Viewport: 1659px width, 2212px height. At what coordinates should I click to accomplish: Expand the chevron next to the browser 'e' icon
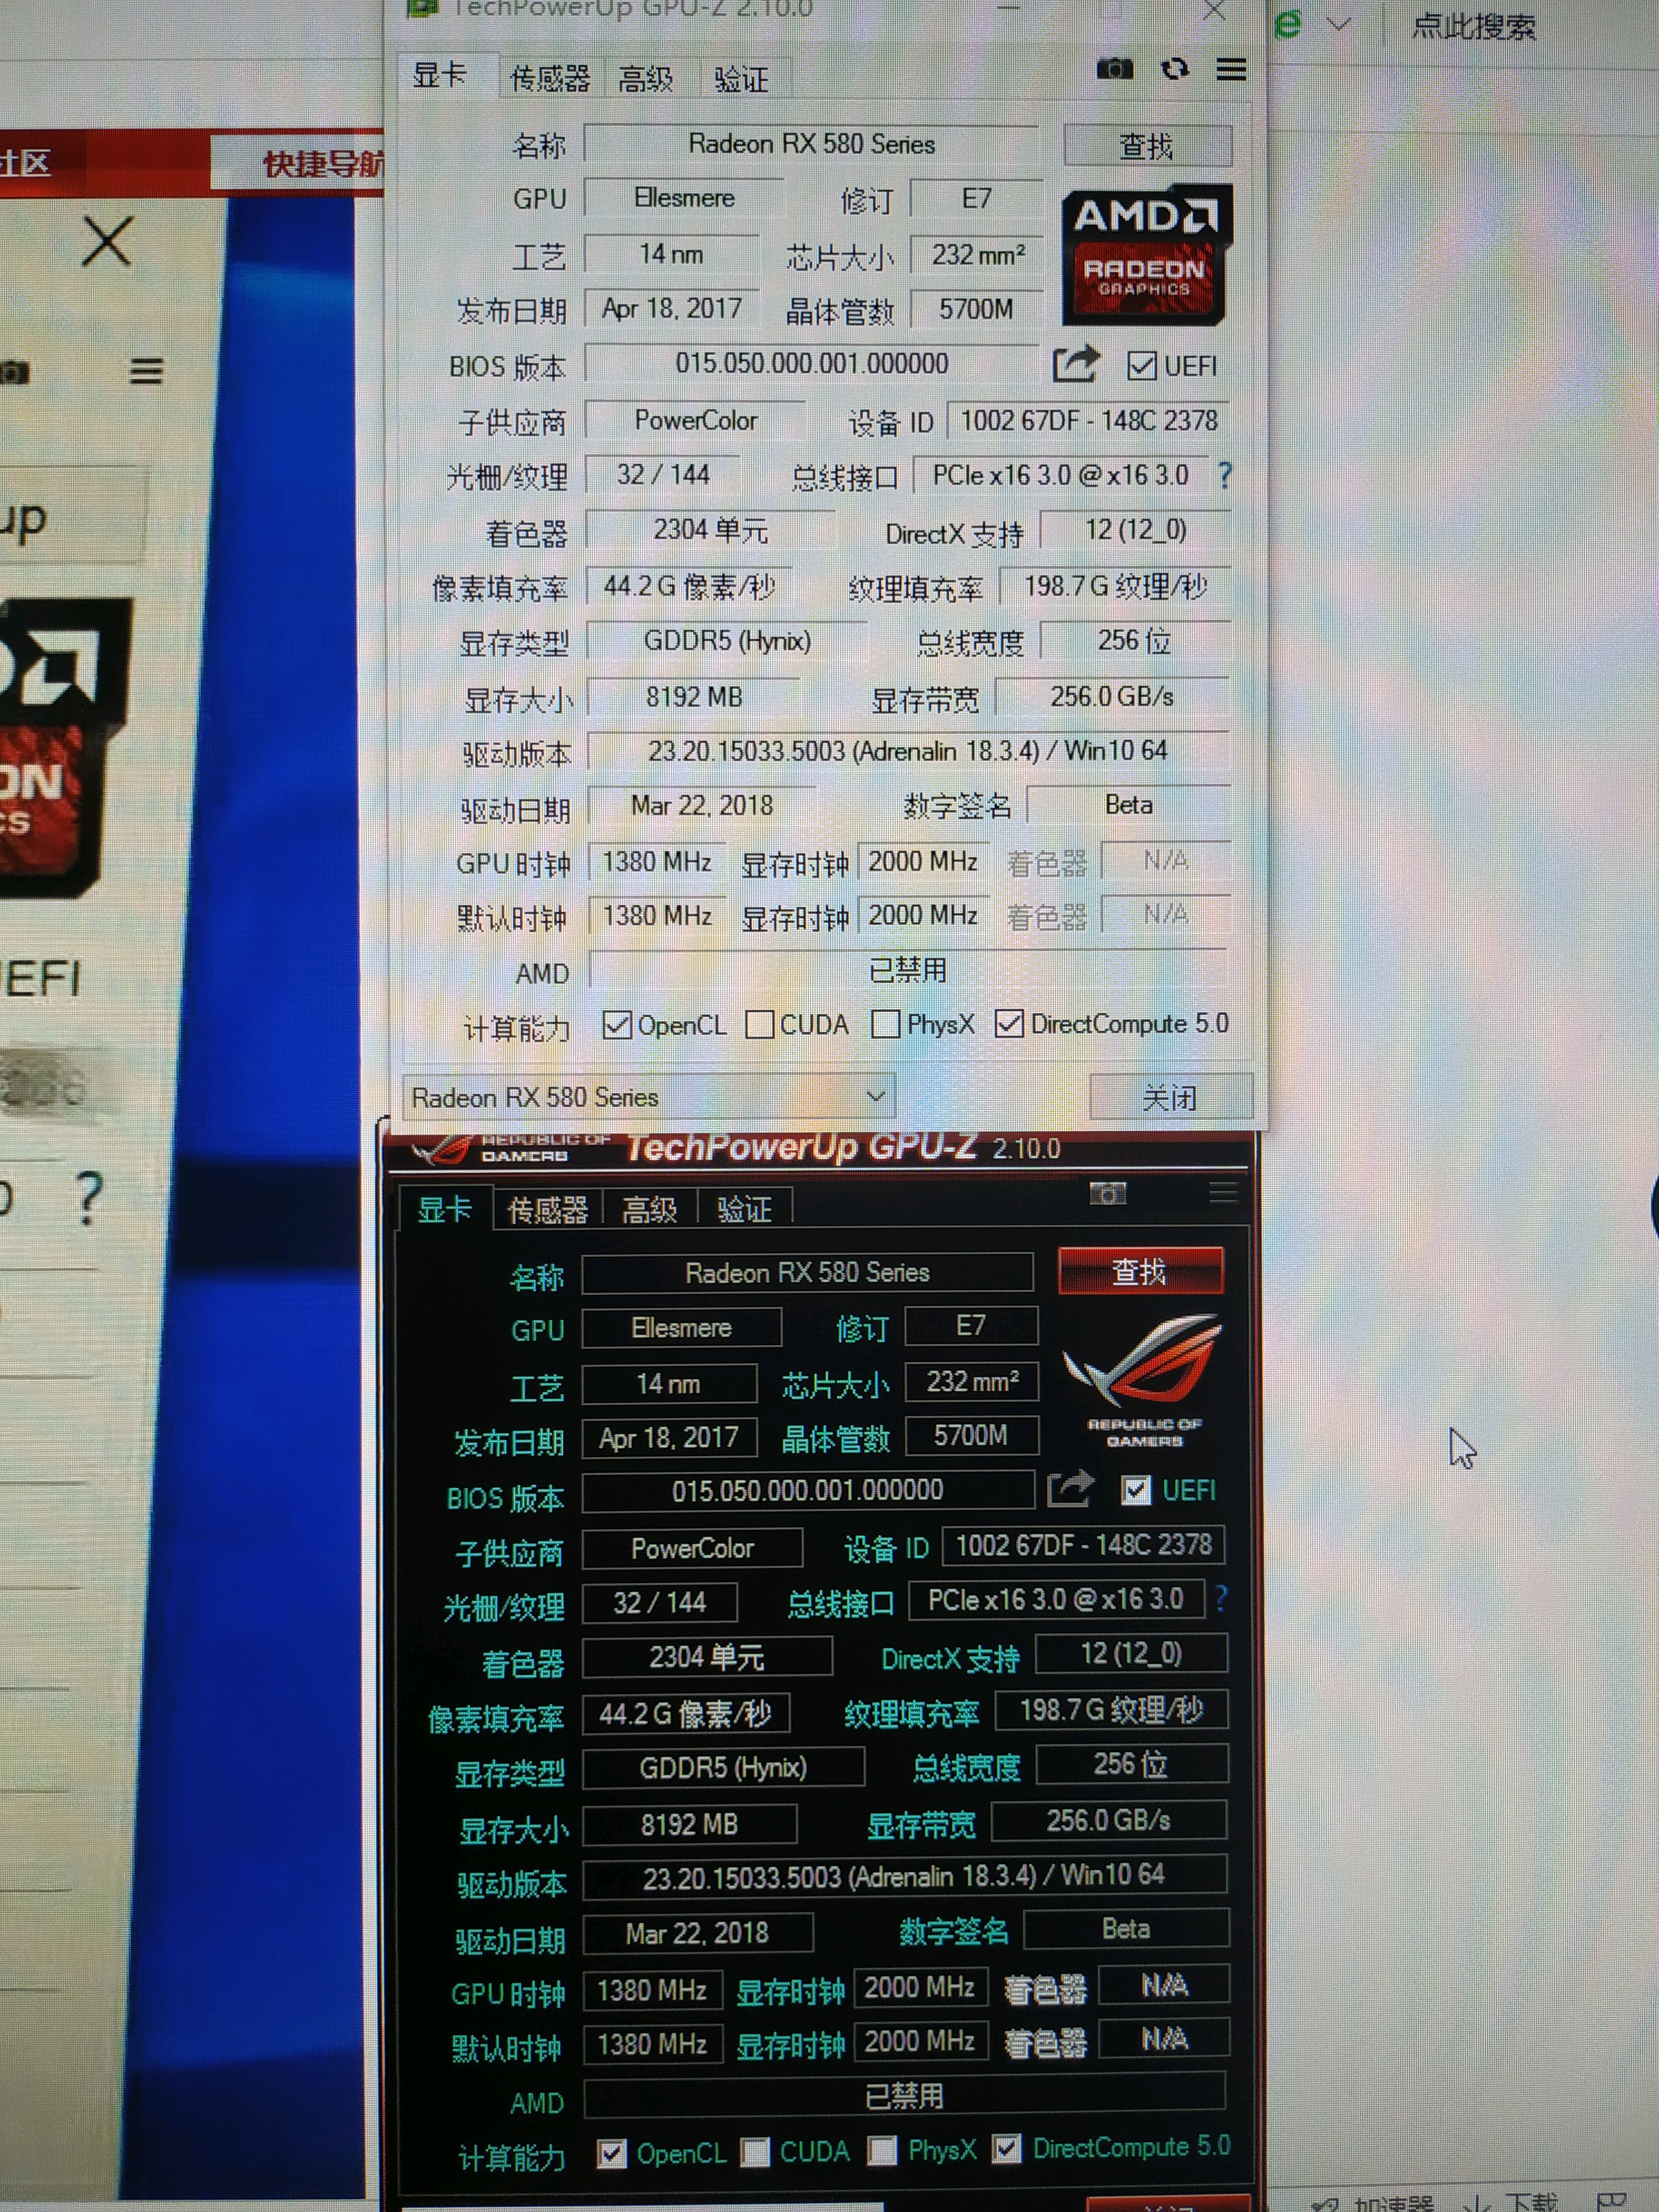[1338, 24]
